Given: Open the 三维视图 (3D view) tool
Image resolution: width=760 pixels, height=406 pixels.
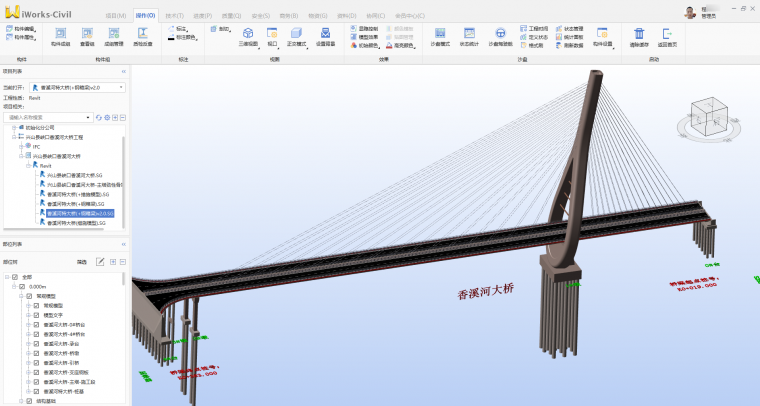Looking at the screenshot, I should tap(248, 39).
